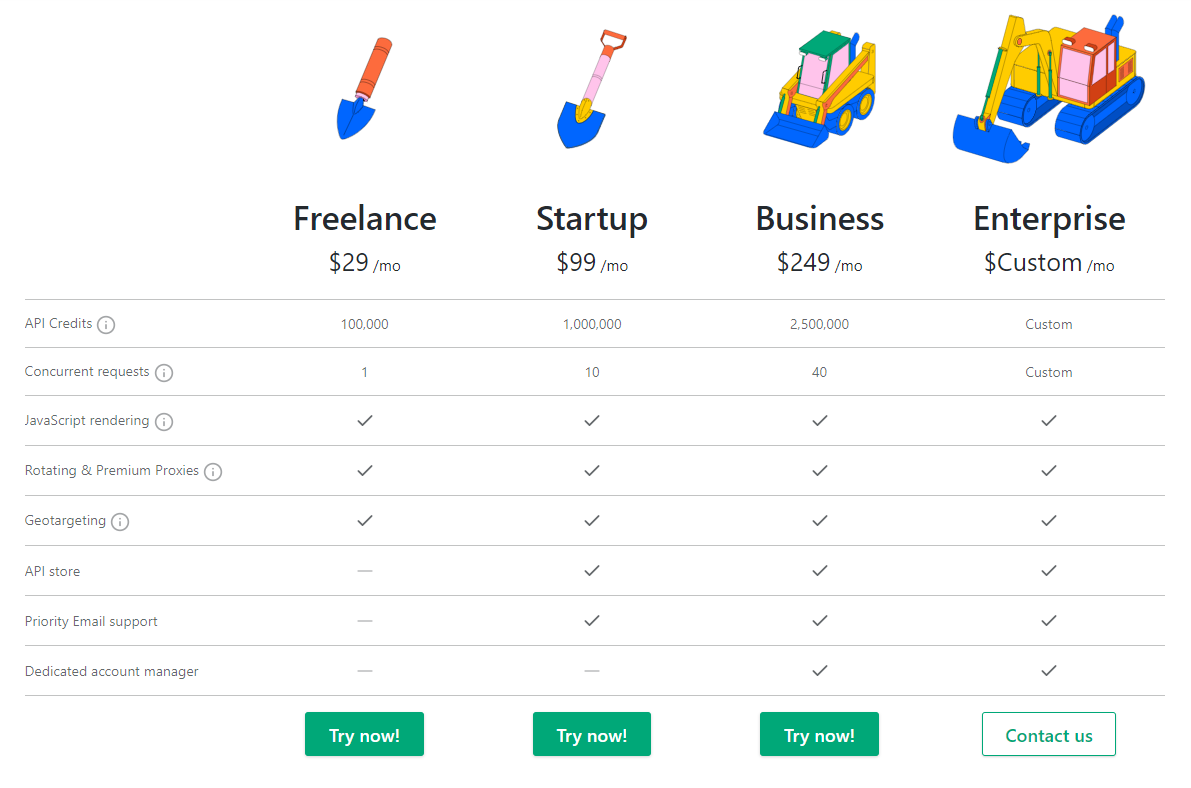Click the JavaScript rendering checkmark under Freelance
Viewport: 1191px width, 788px height.
tap(364, 421)
